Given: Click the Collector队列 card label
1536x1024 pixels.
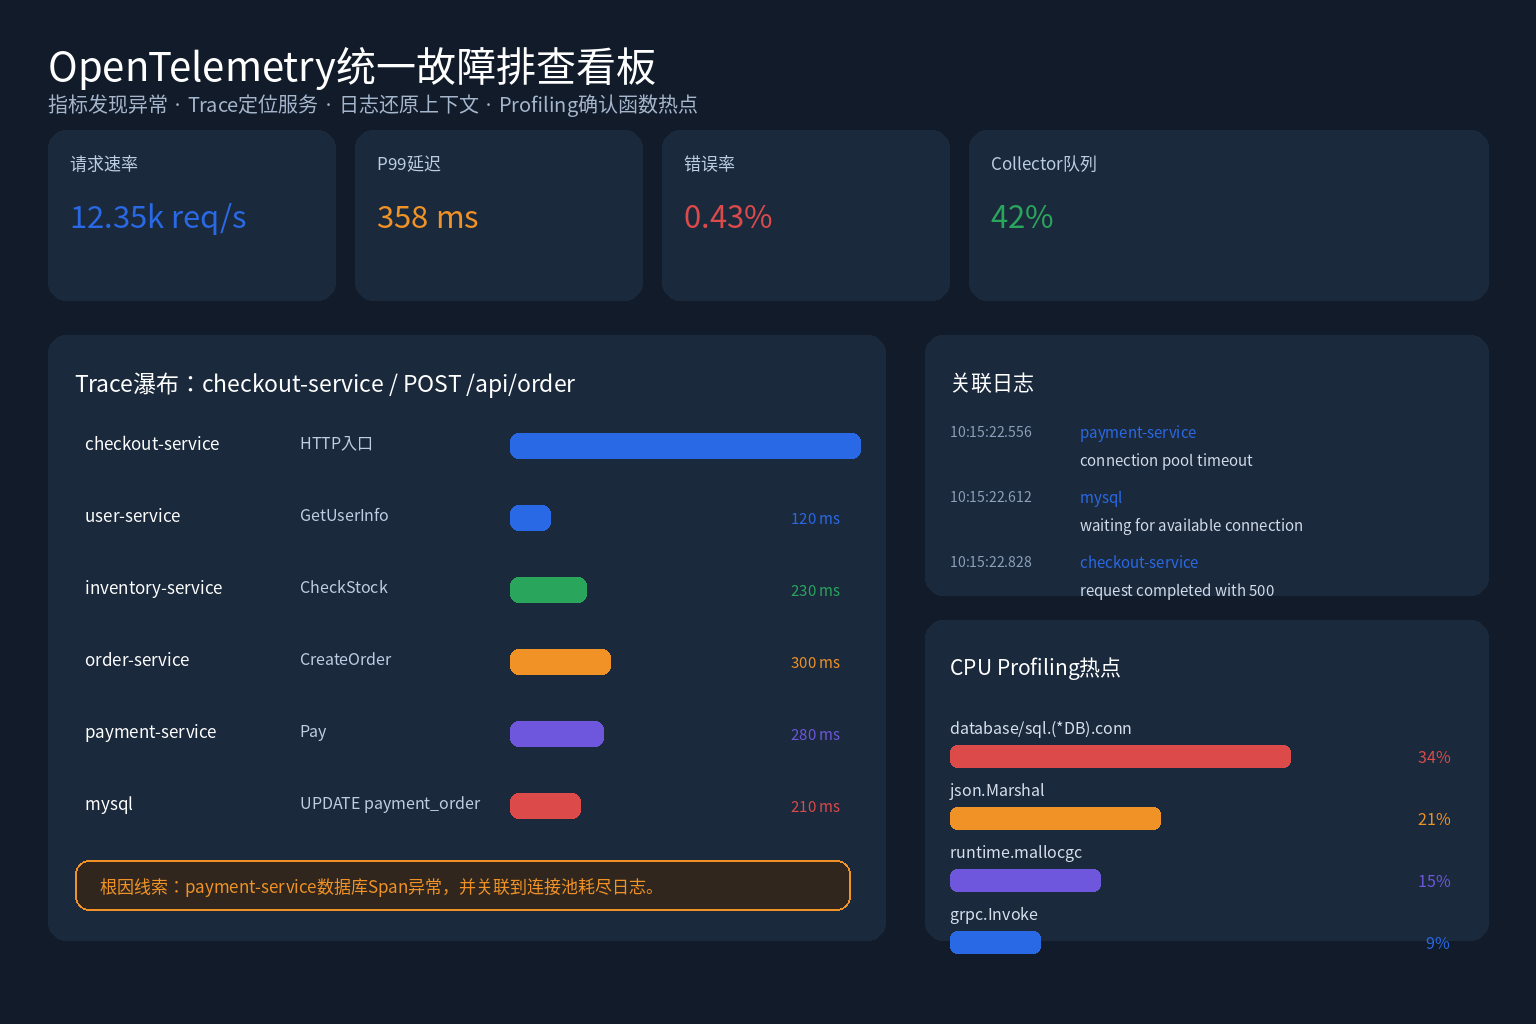Looking at the screenshot, I should coord(1044,163).
